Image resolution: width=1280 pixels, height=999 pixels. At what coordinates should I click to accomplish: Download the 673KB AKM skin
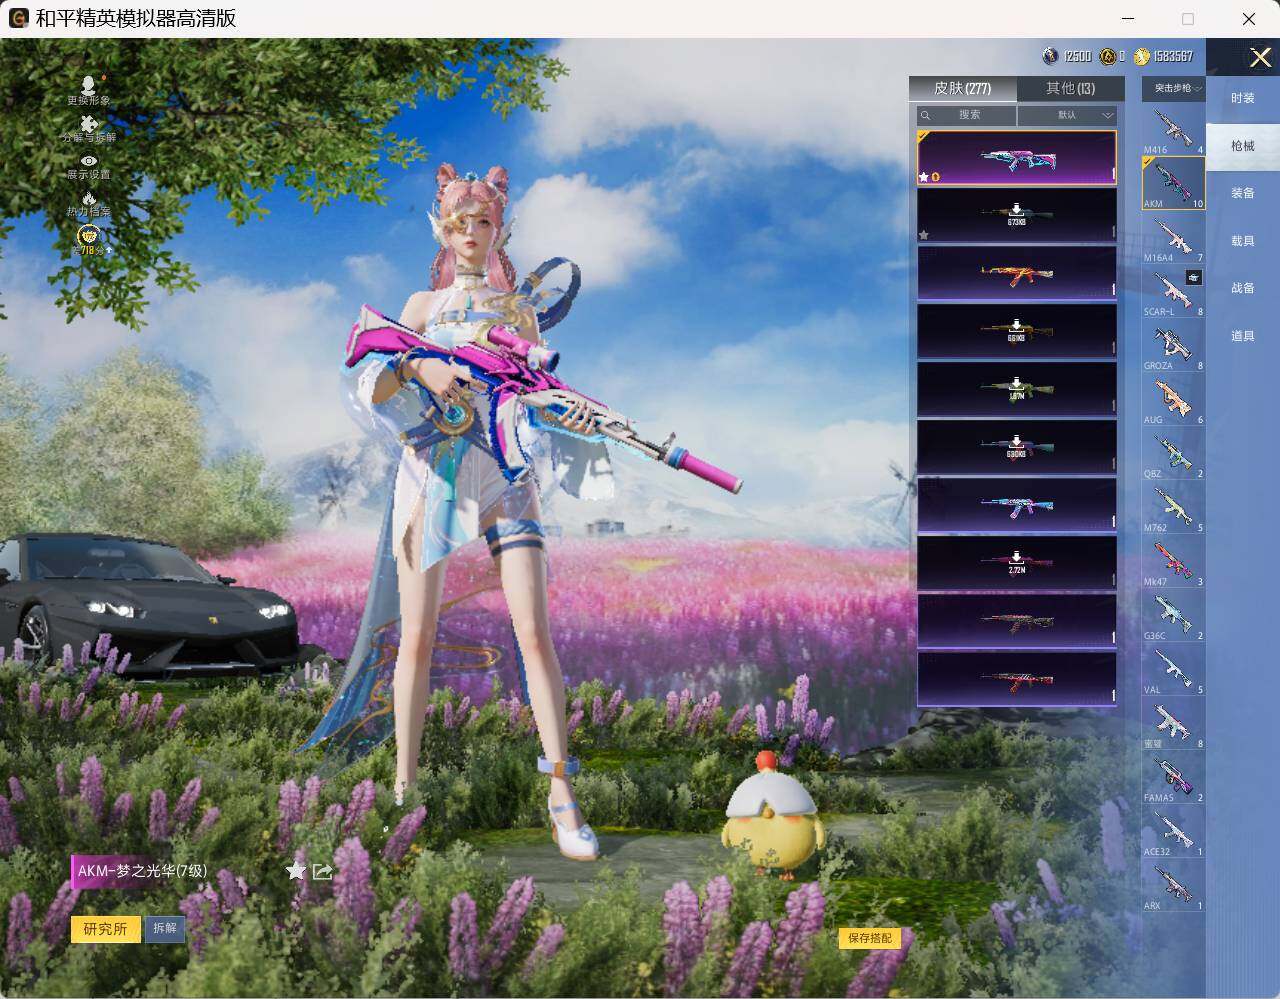1017,215
